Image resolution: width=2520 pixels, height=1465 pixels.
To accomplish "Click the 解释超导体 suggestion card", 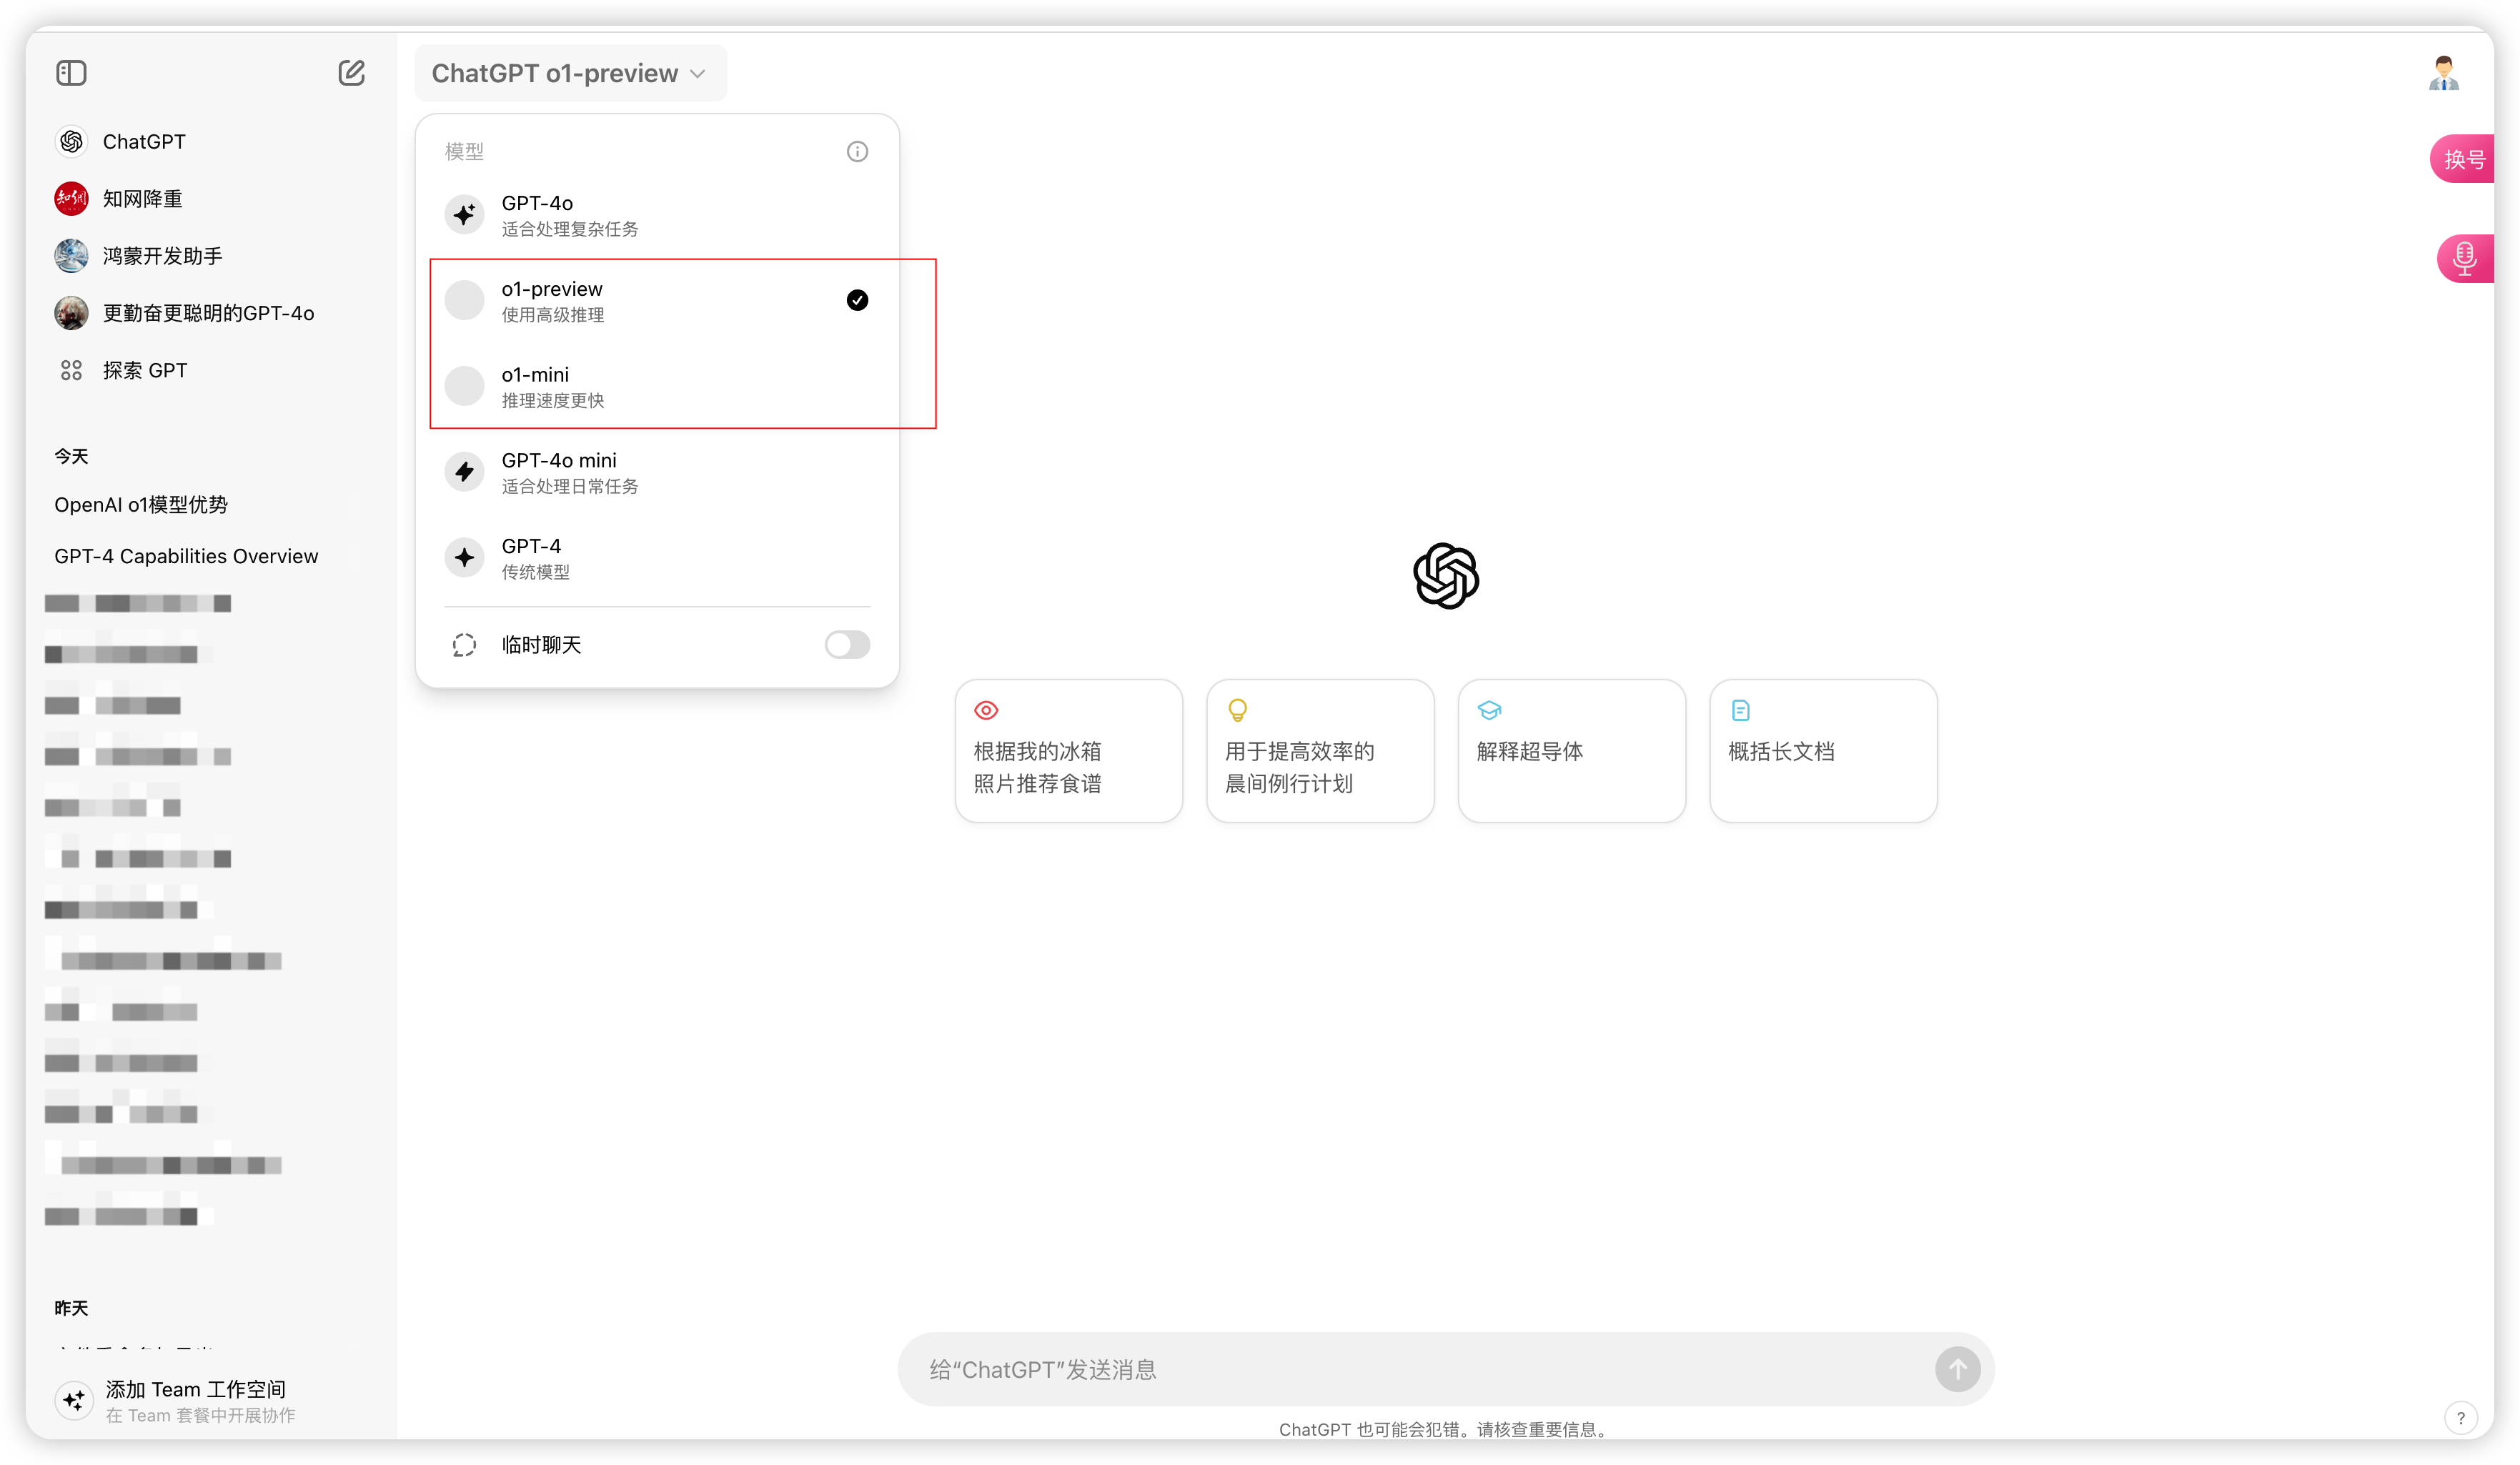I will [x=1572, y=751].
